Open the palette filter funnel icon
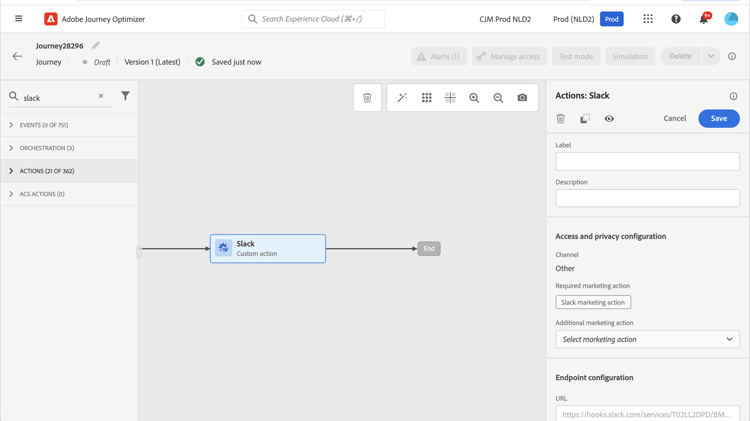Viewport: 750px width, 421px height. [x=125, y=96]
